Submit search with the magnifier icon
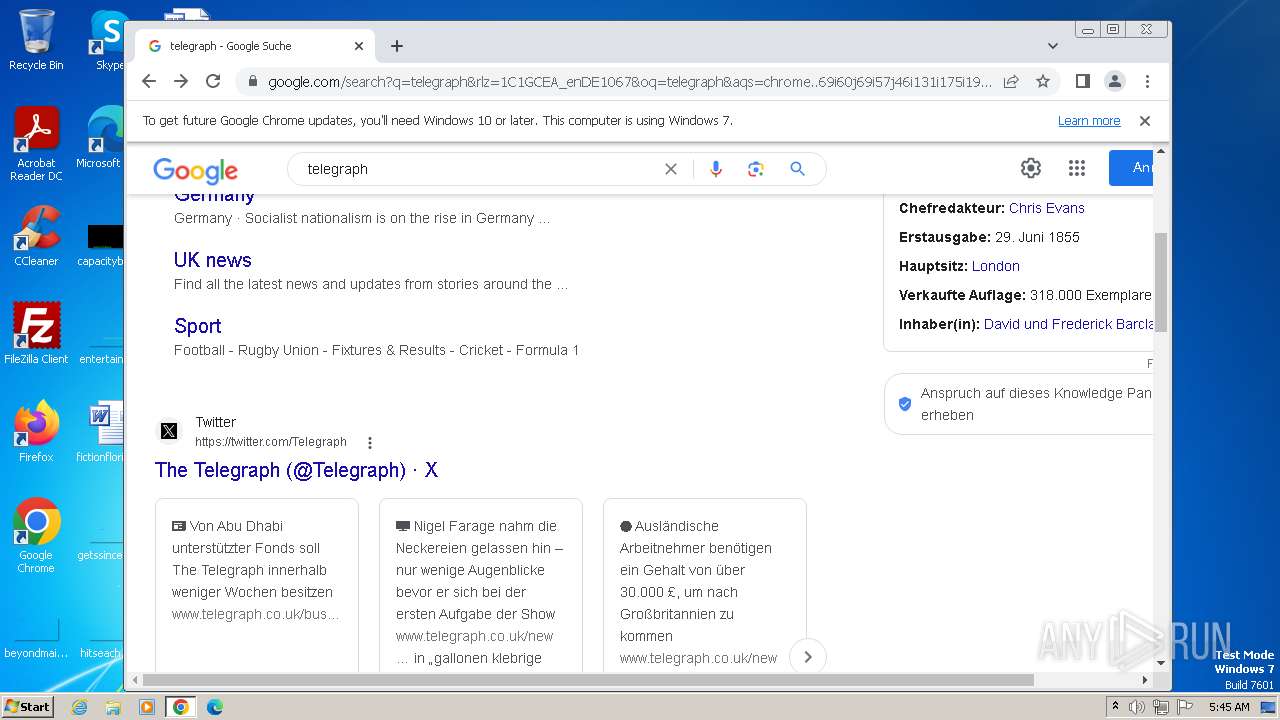This screenshot has width=1280, height=720. (x=797, y=169)
